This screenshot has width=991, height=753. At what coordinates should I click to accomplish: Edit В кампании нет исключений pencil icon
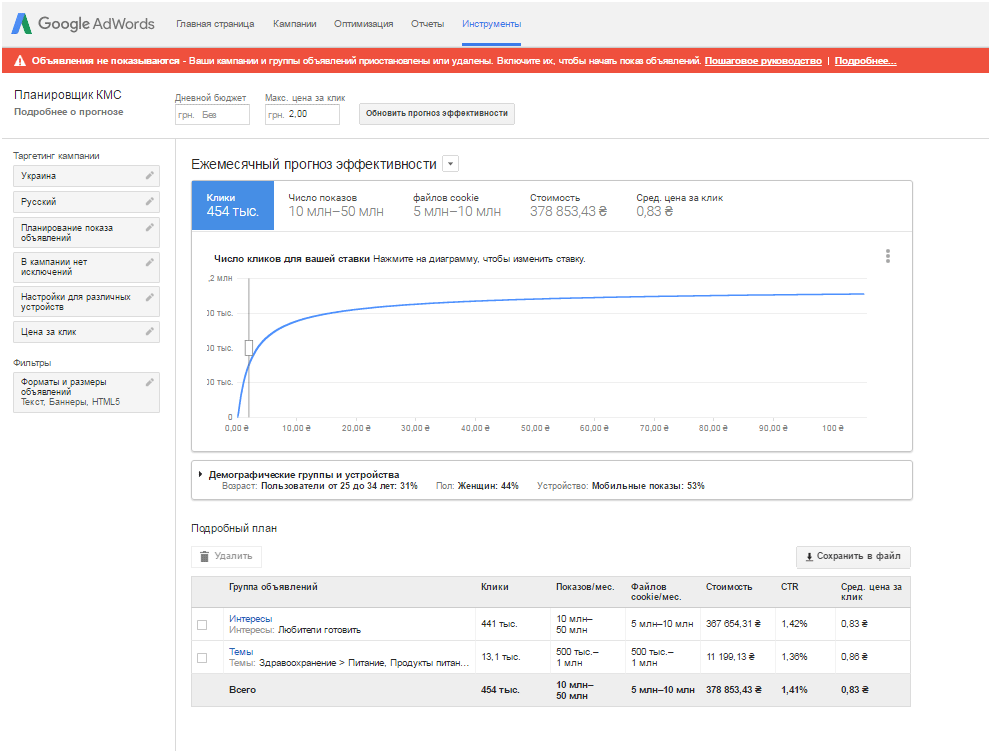150,262
